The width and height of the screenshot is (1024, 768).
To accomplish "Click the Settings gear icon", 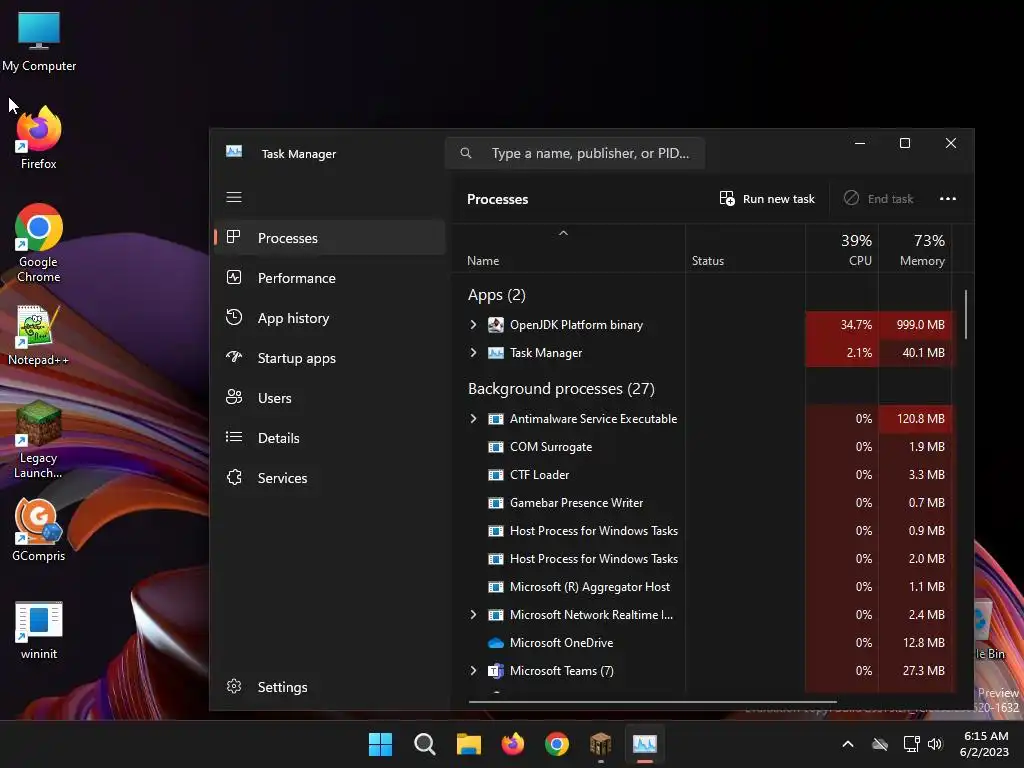I will (234, 686).
